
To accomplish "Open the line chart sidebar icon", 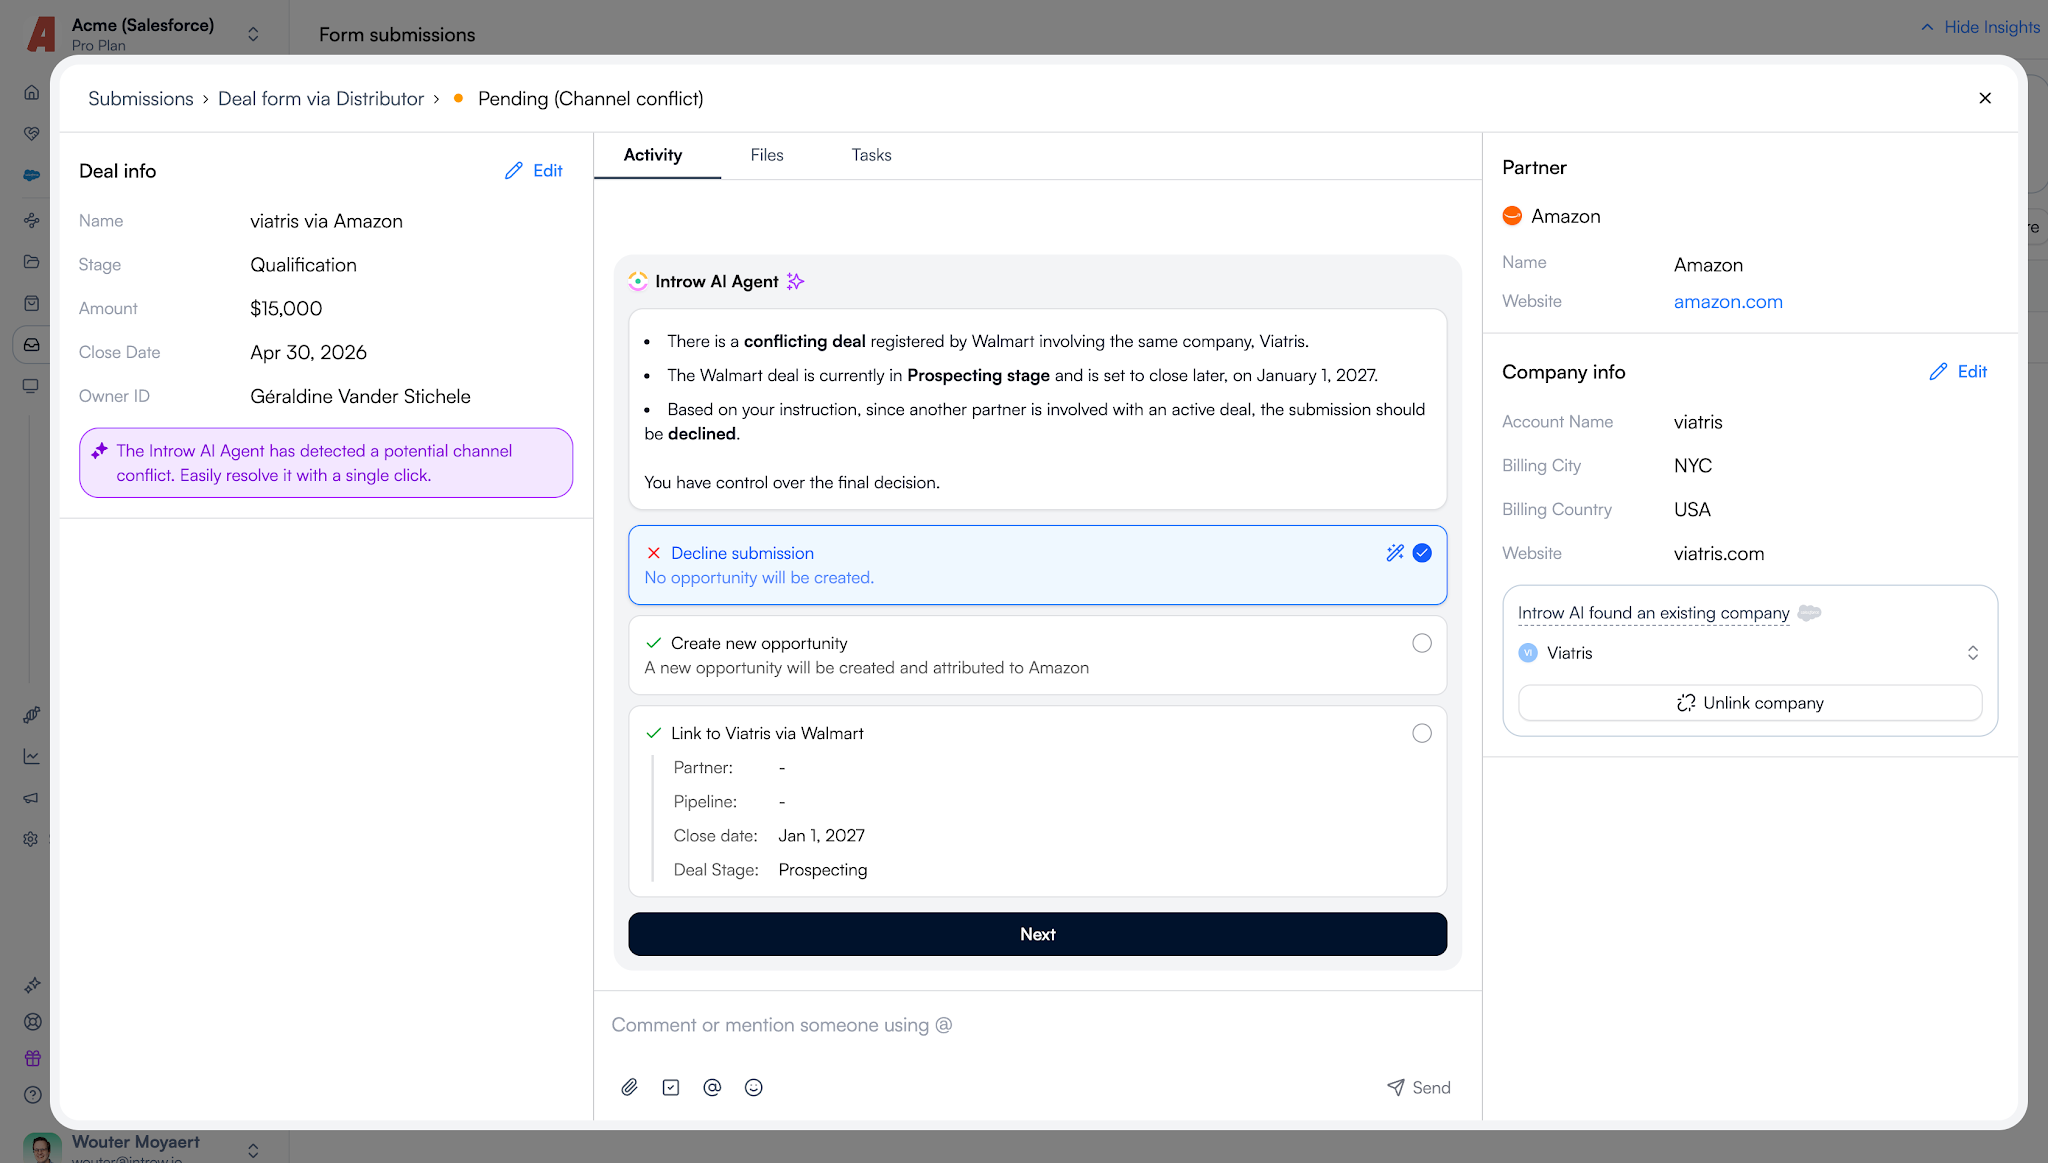I will click(32, 757).
